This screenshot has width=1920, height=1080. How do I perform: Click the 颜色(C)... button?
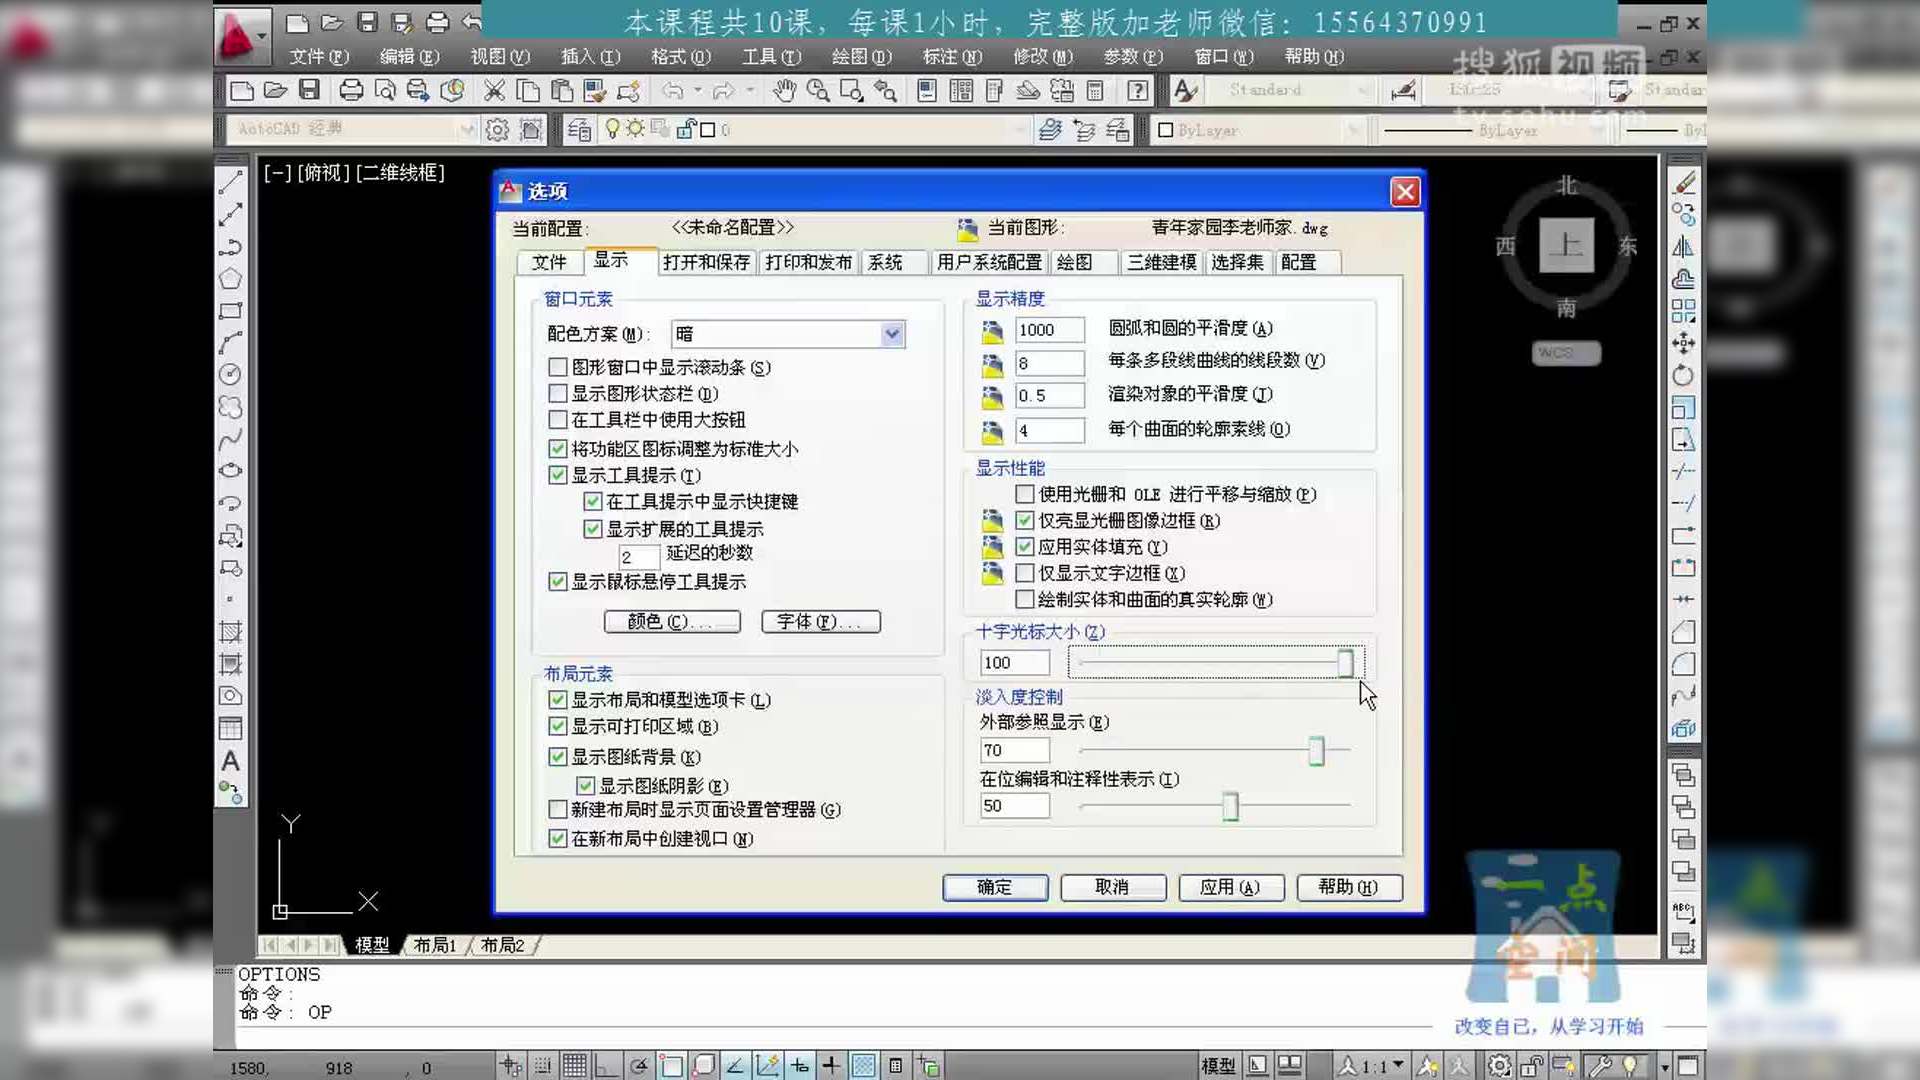671,621
